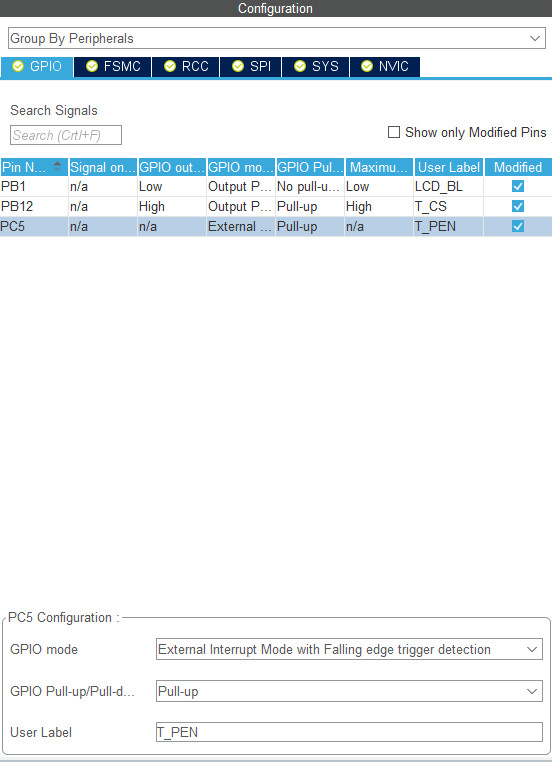The width and height of the screenshot is (552, 762).
Task: Click the status check icon beside FSMC
Action: tap(92, 66)
